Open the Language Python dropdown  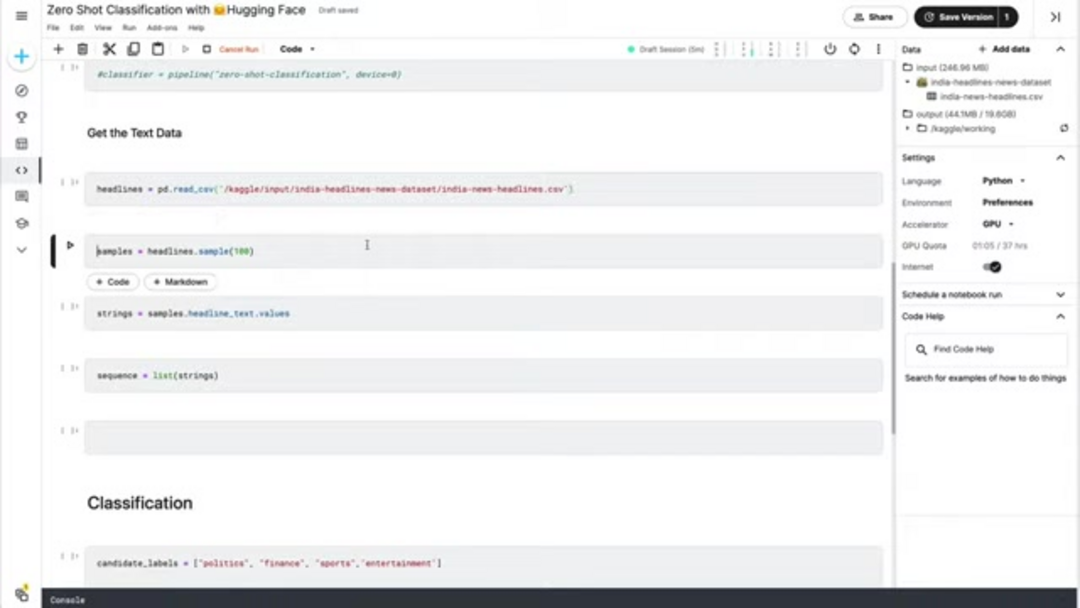(x=1003, y=181)
